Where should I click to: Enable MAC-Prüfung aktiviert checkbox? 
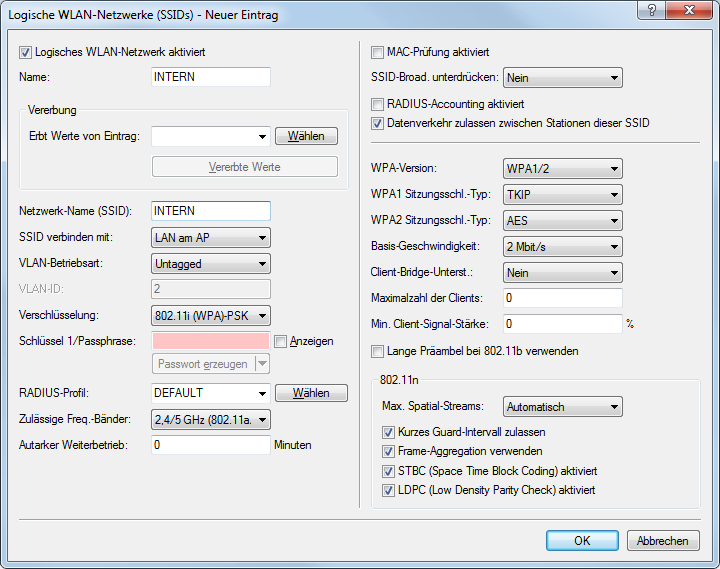point(378,52)
